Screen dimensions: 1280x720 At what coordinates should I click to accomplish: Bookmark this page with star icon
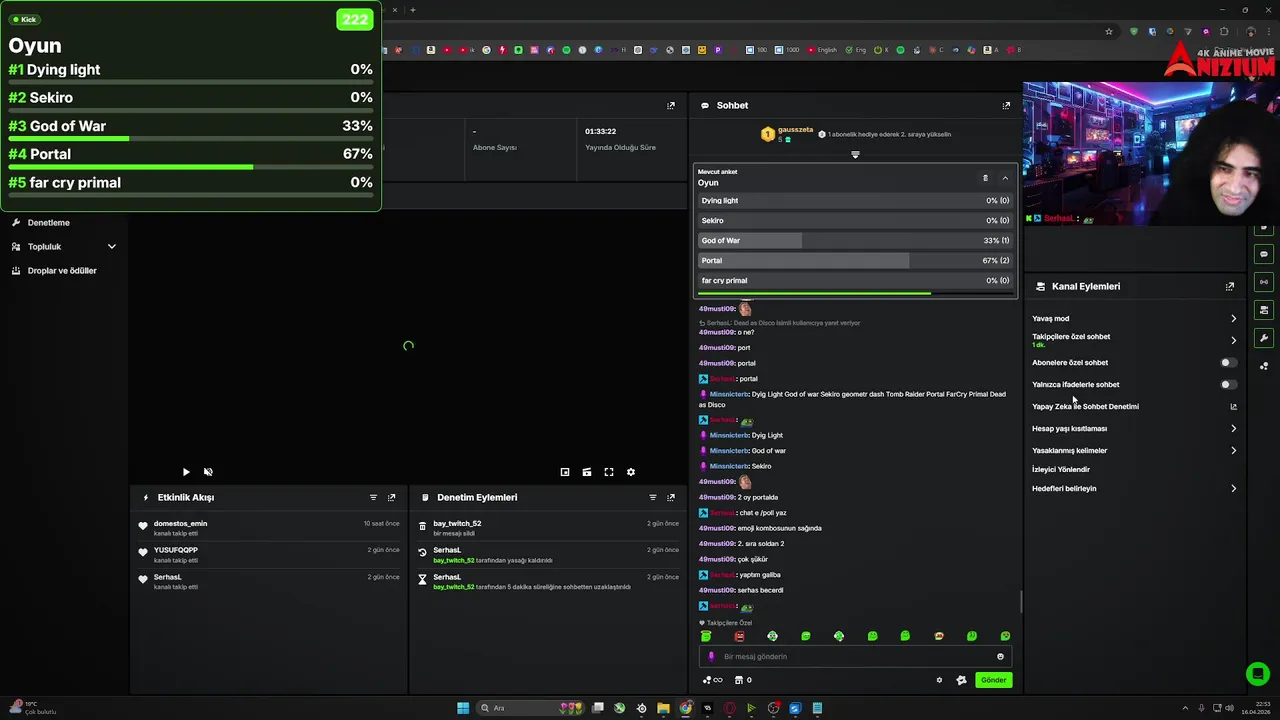(1109, 31)
